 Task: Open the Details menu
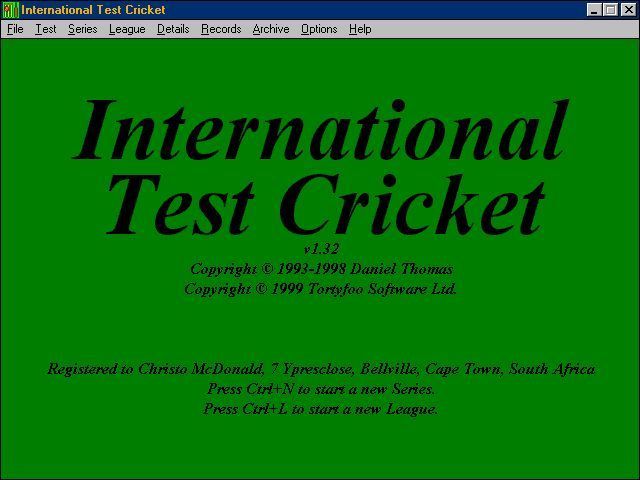[173, 29]
